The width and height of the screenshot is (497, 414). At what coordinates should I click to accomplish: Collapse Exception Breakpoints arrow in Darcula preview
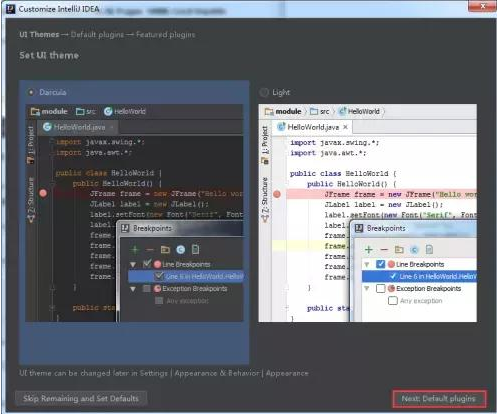133,289
